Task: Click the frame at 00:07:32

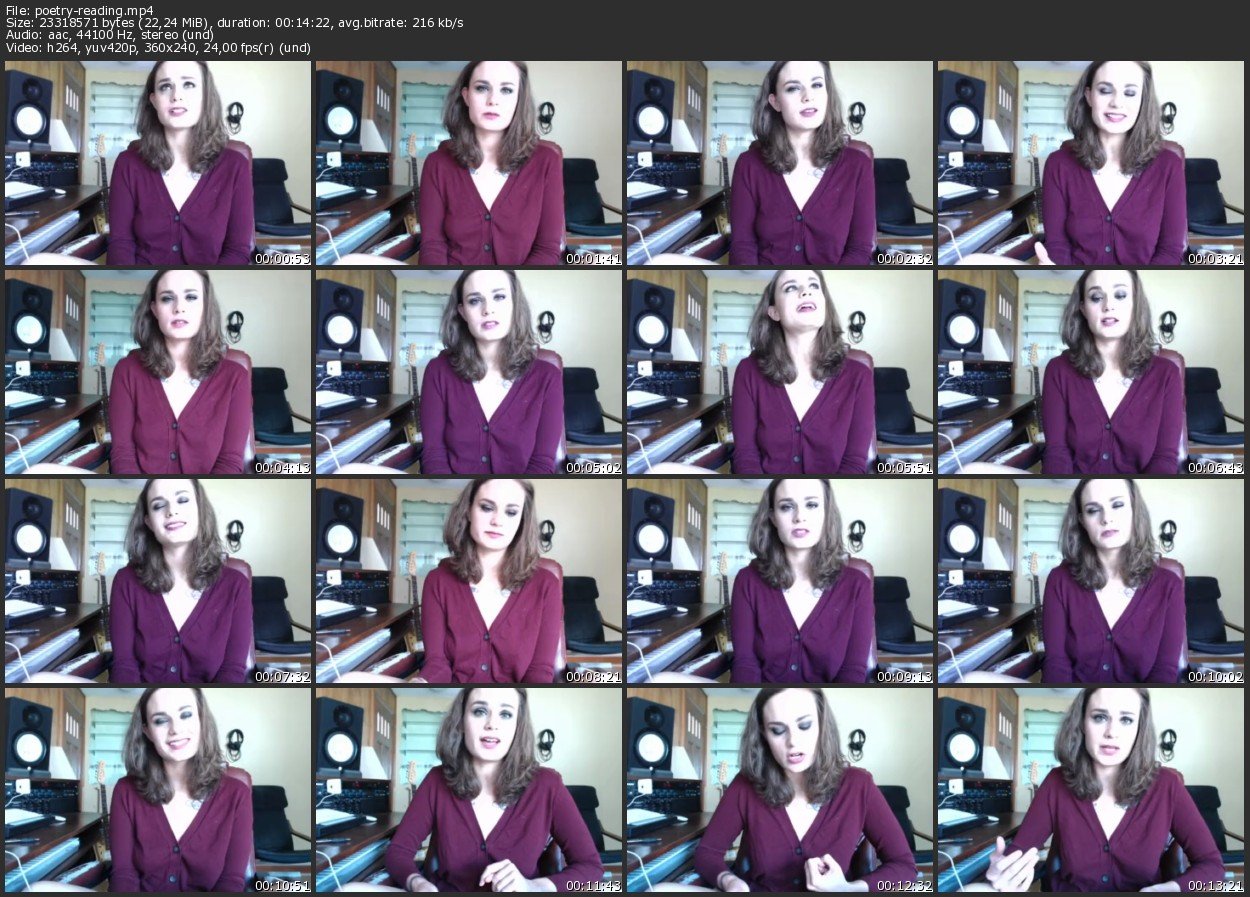Action: point(158,580)
